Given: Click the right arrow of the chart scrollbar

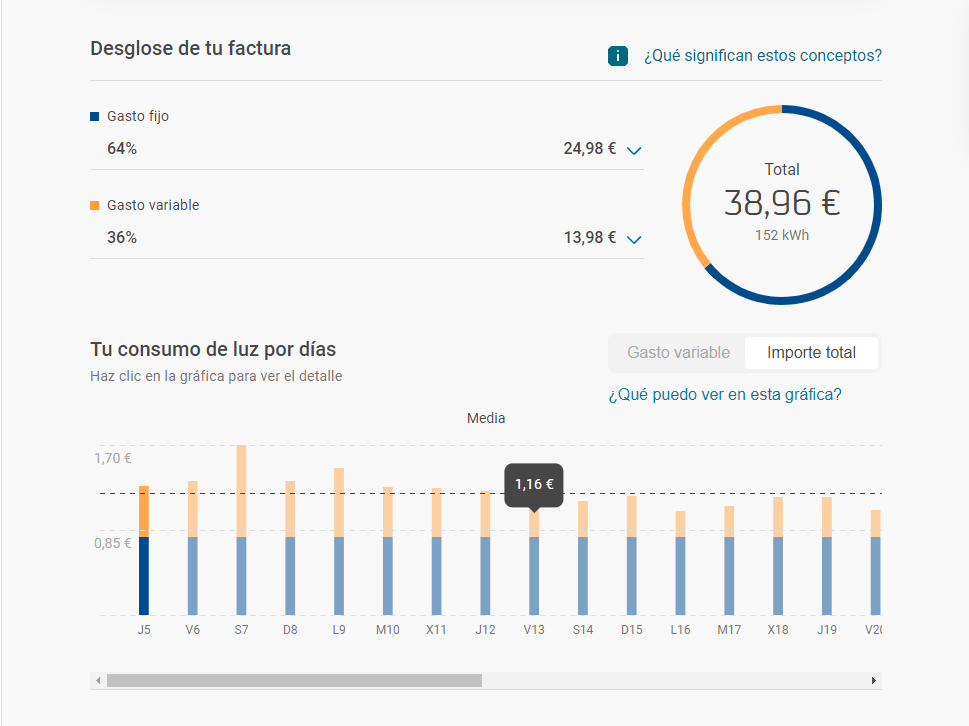Looking at the screenshot, I should [x=874, y=679].
